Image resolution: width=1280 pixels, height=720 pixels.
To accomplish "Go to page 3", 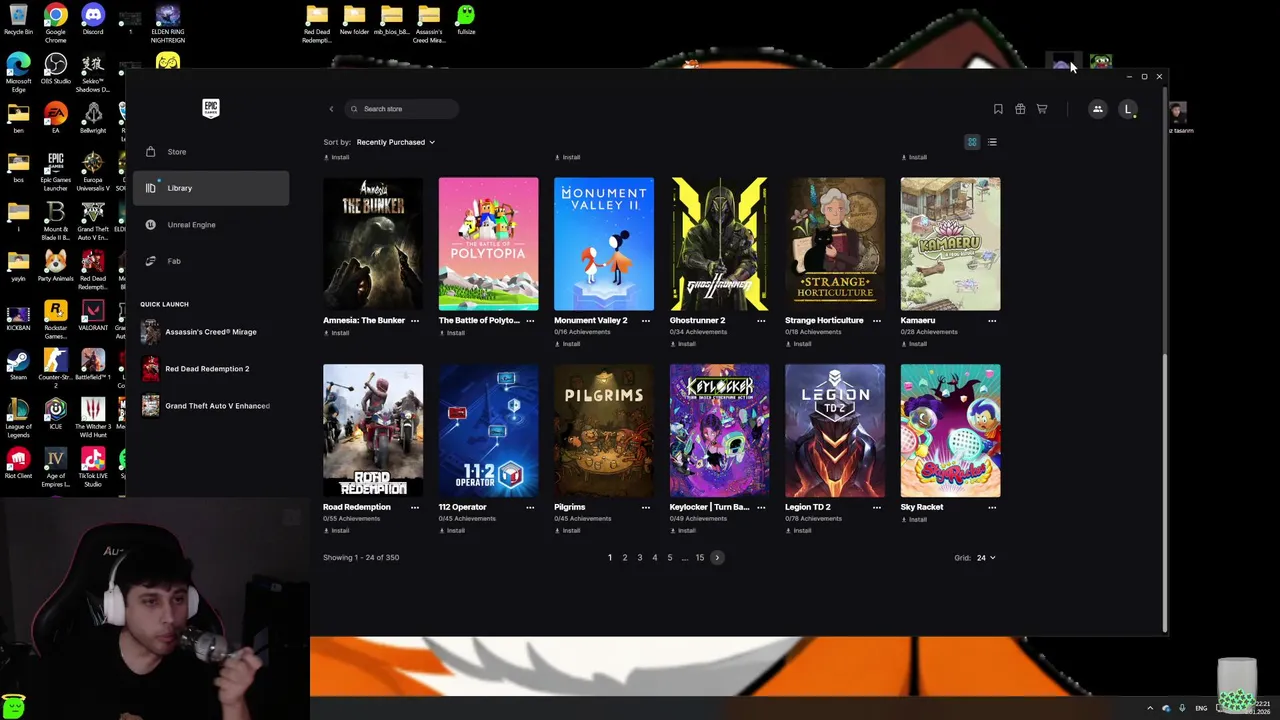I will coord(640,558).
